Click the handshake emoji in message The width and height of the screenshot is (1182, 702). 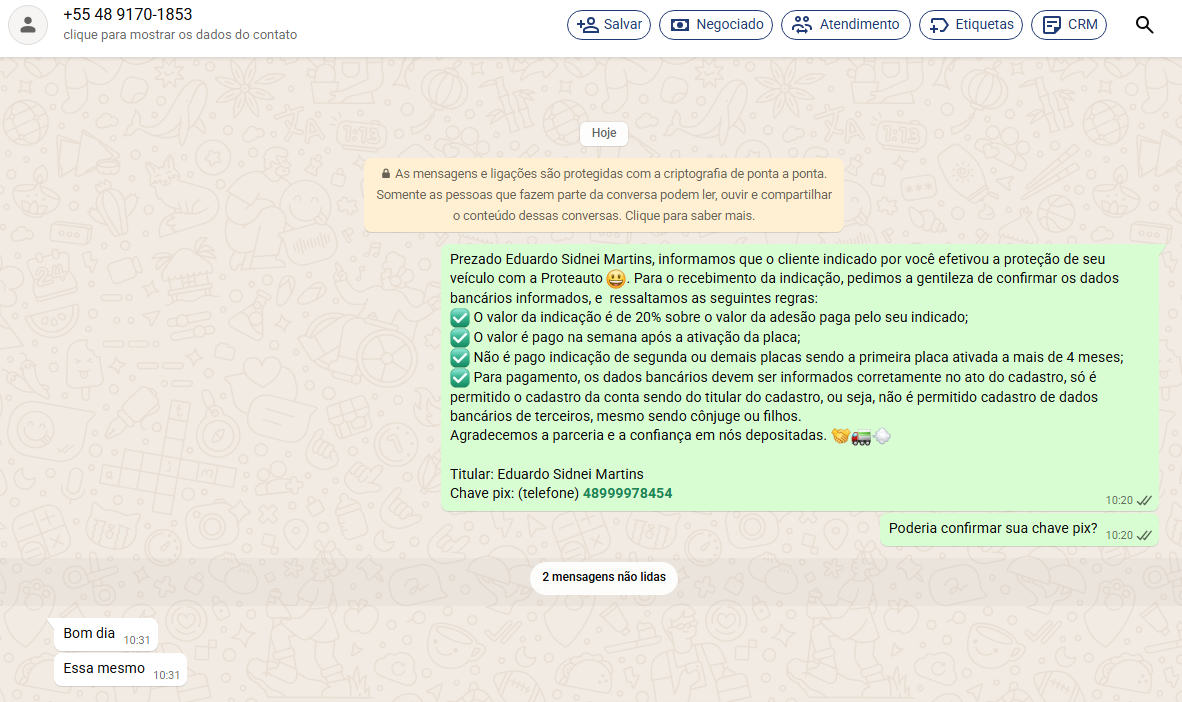pyautogui.click(x=840, y=436)
